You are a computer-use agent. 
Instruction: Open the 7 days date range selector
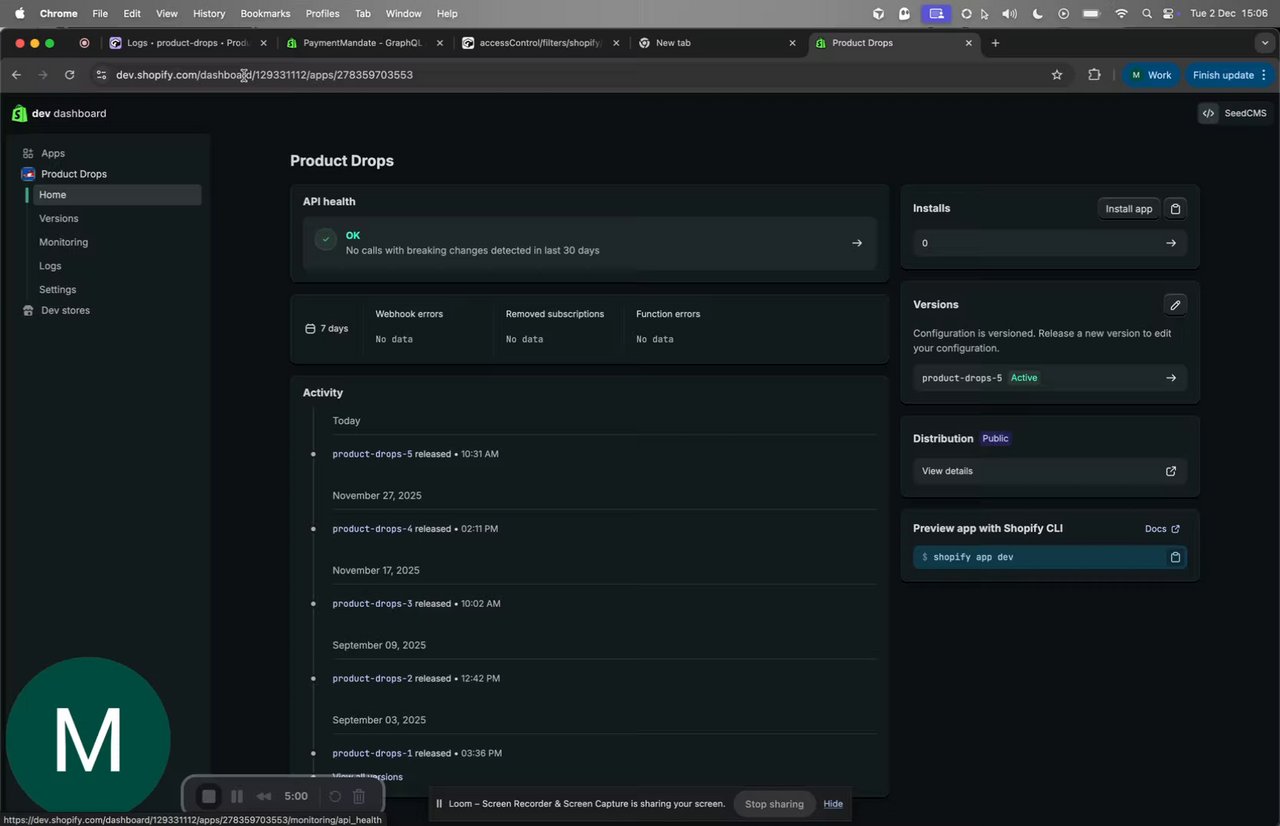point(327,329)
